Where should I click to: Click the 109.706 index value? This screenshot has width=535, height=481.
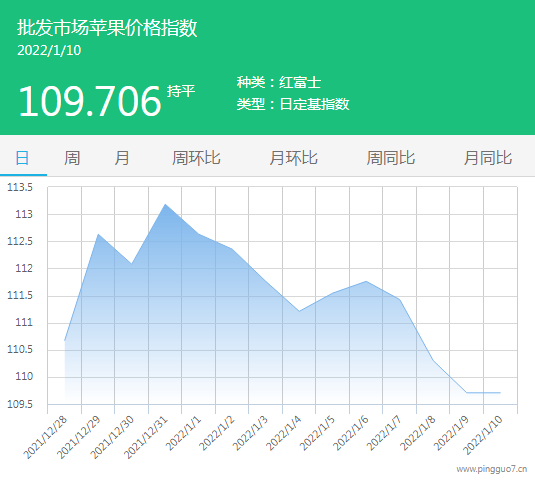[x=89, y=101]
